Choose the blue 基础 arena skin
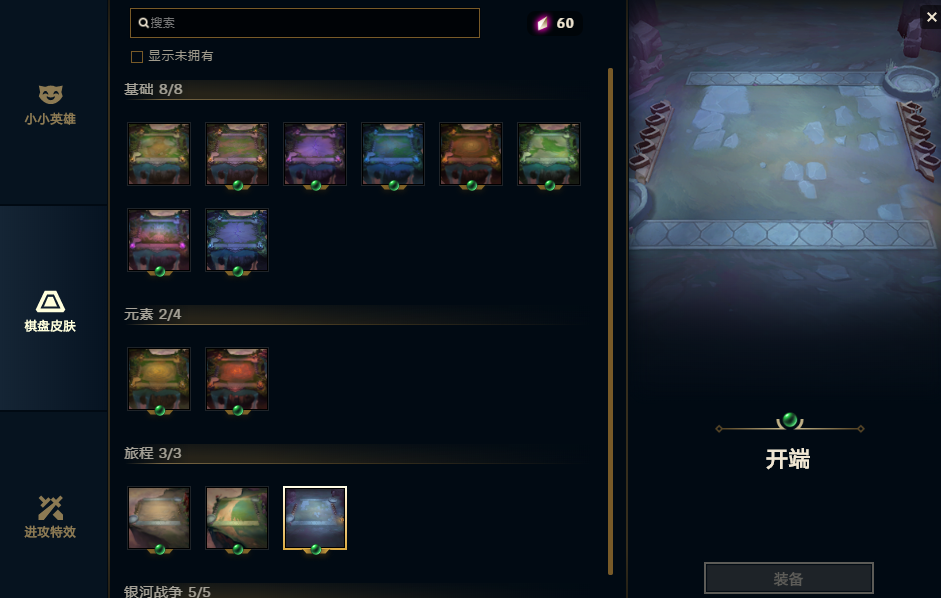The width and height of the screenshot is (941, 598). (393, 154)
